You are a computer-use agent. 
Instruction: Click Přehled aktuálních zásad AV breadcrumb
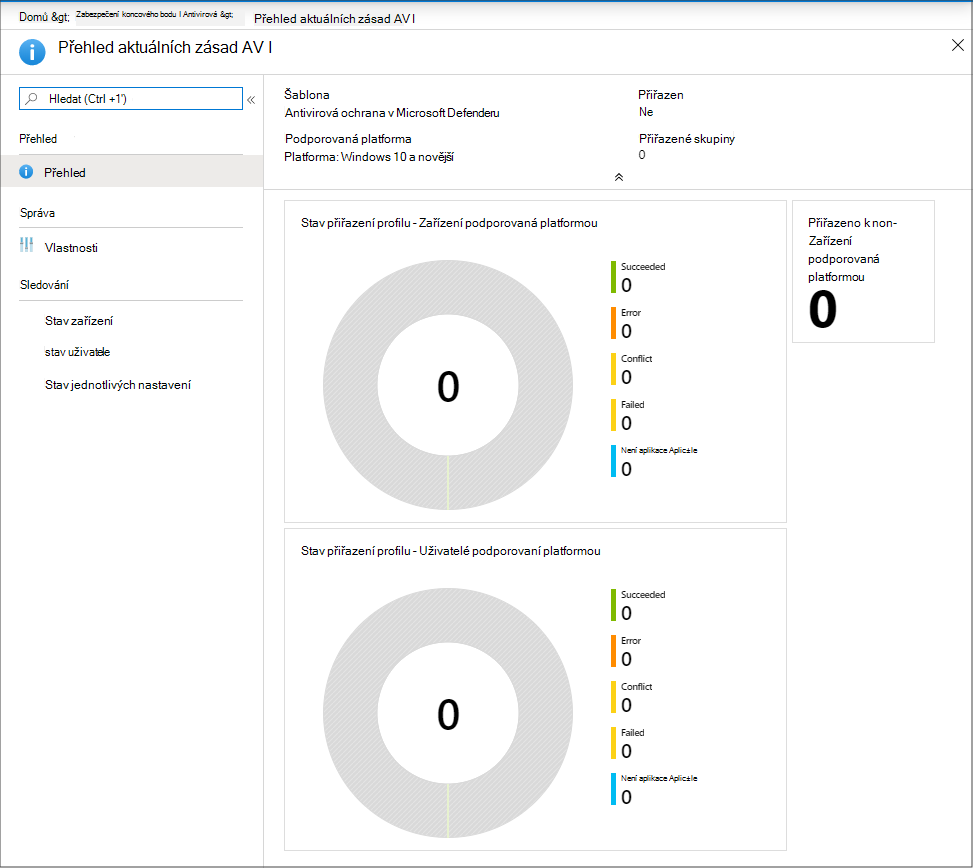click(334, 19)
